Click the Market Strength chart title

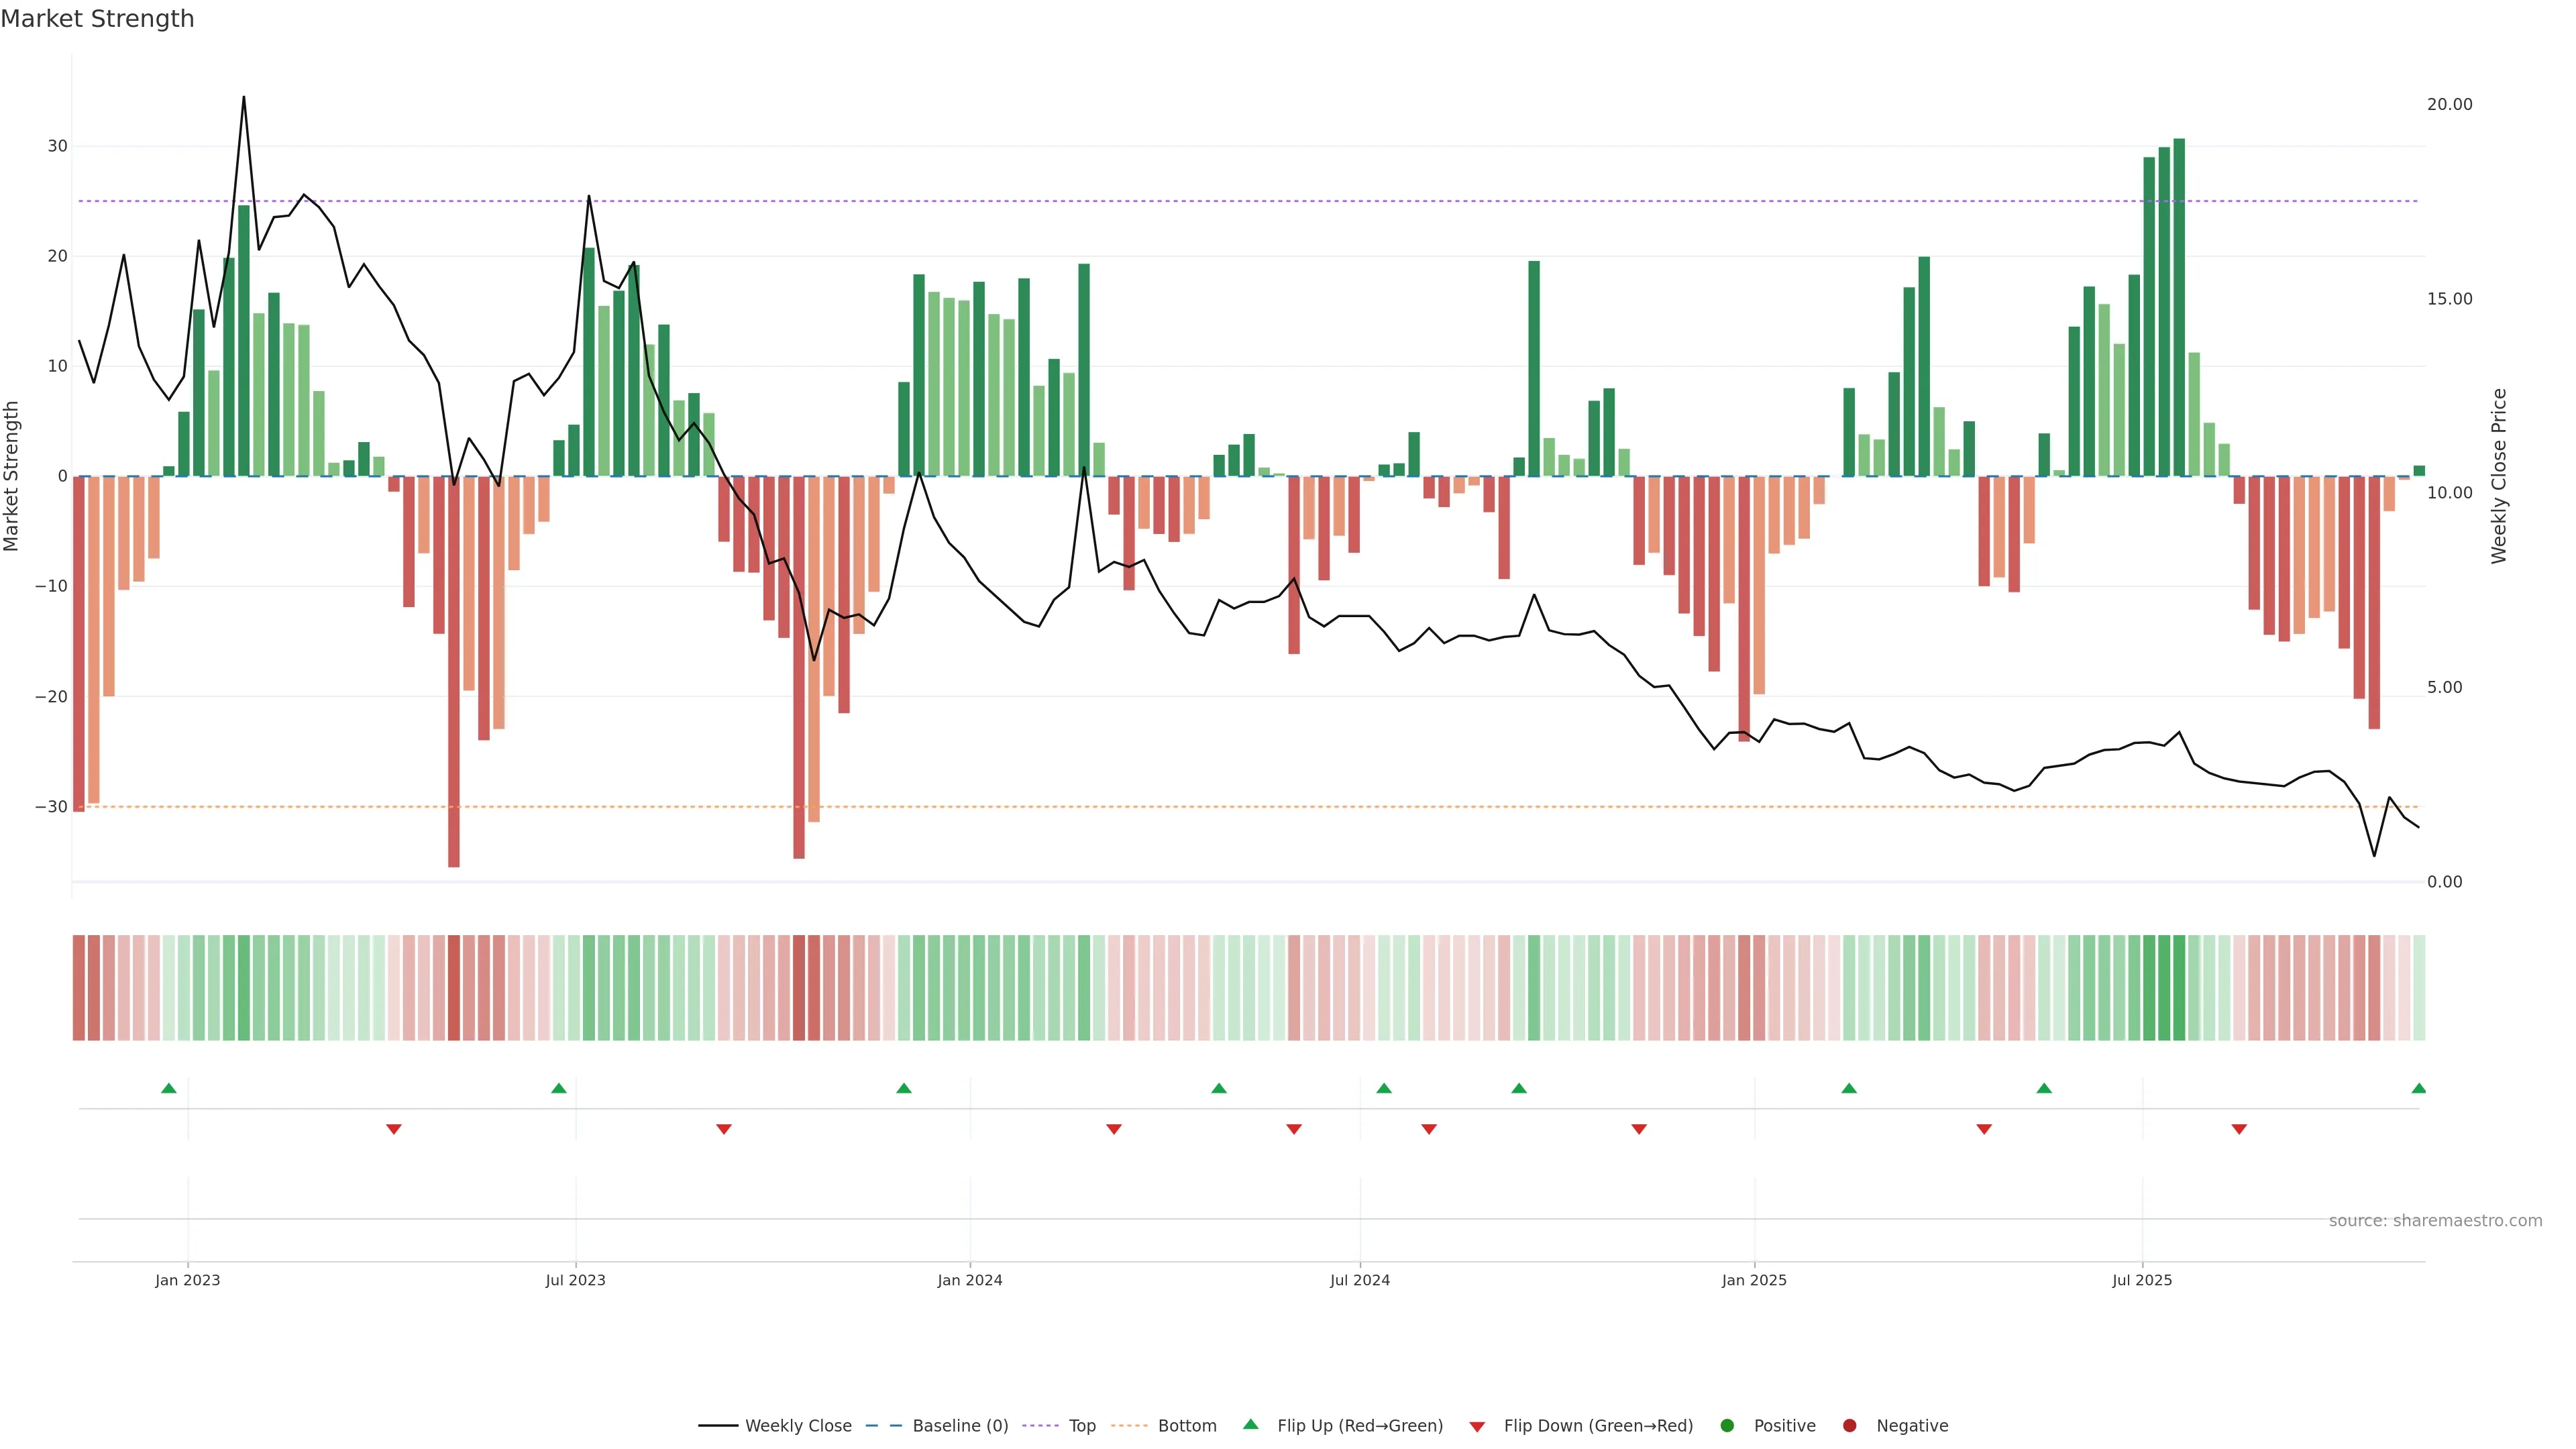(x=97, y=19)
